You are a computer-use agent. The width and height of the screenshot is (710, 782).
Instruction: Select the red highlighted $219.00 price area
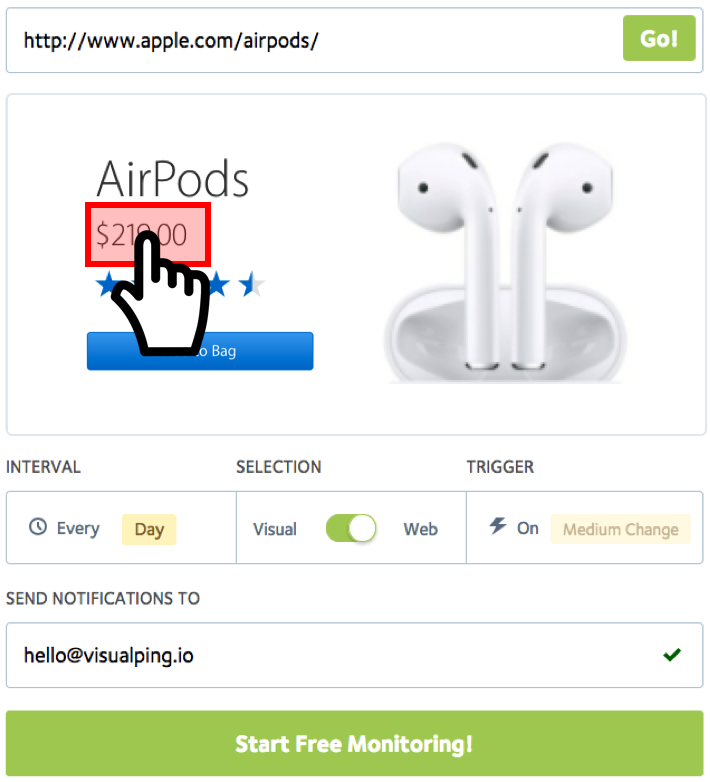point(148,234)
